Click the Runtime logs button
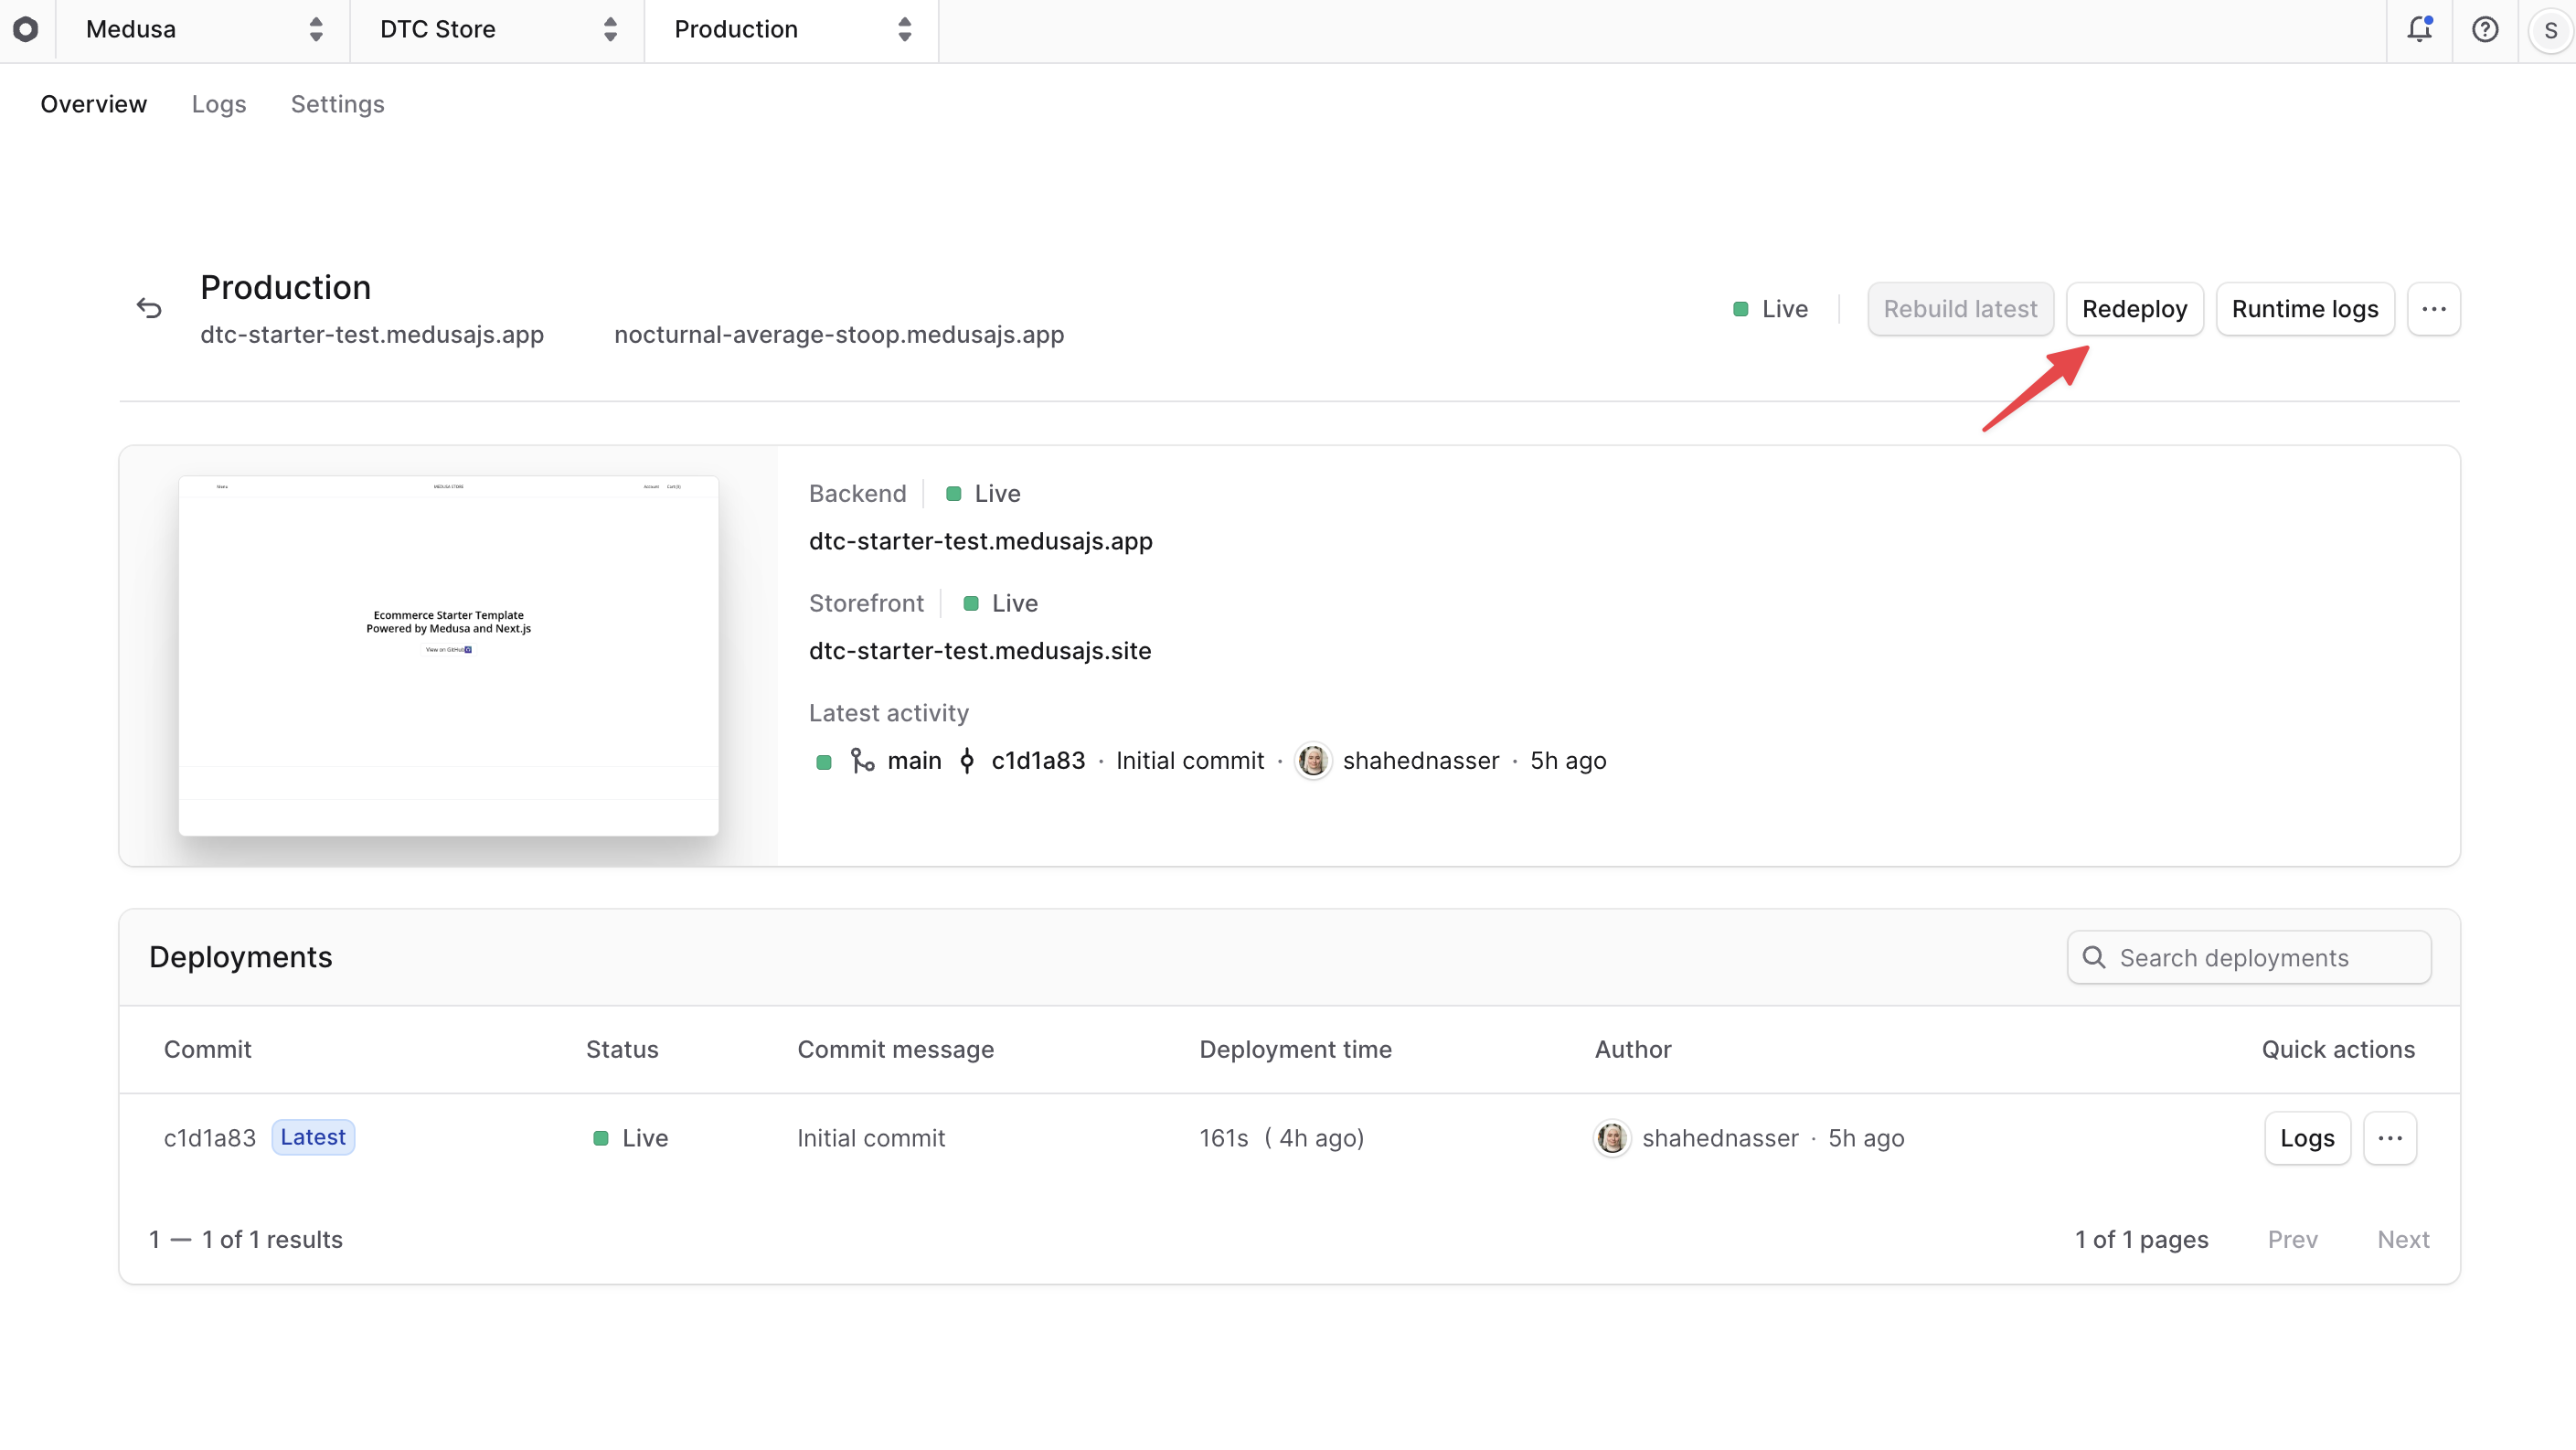 point(2304,308)
